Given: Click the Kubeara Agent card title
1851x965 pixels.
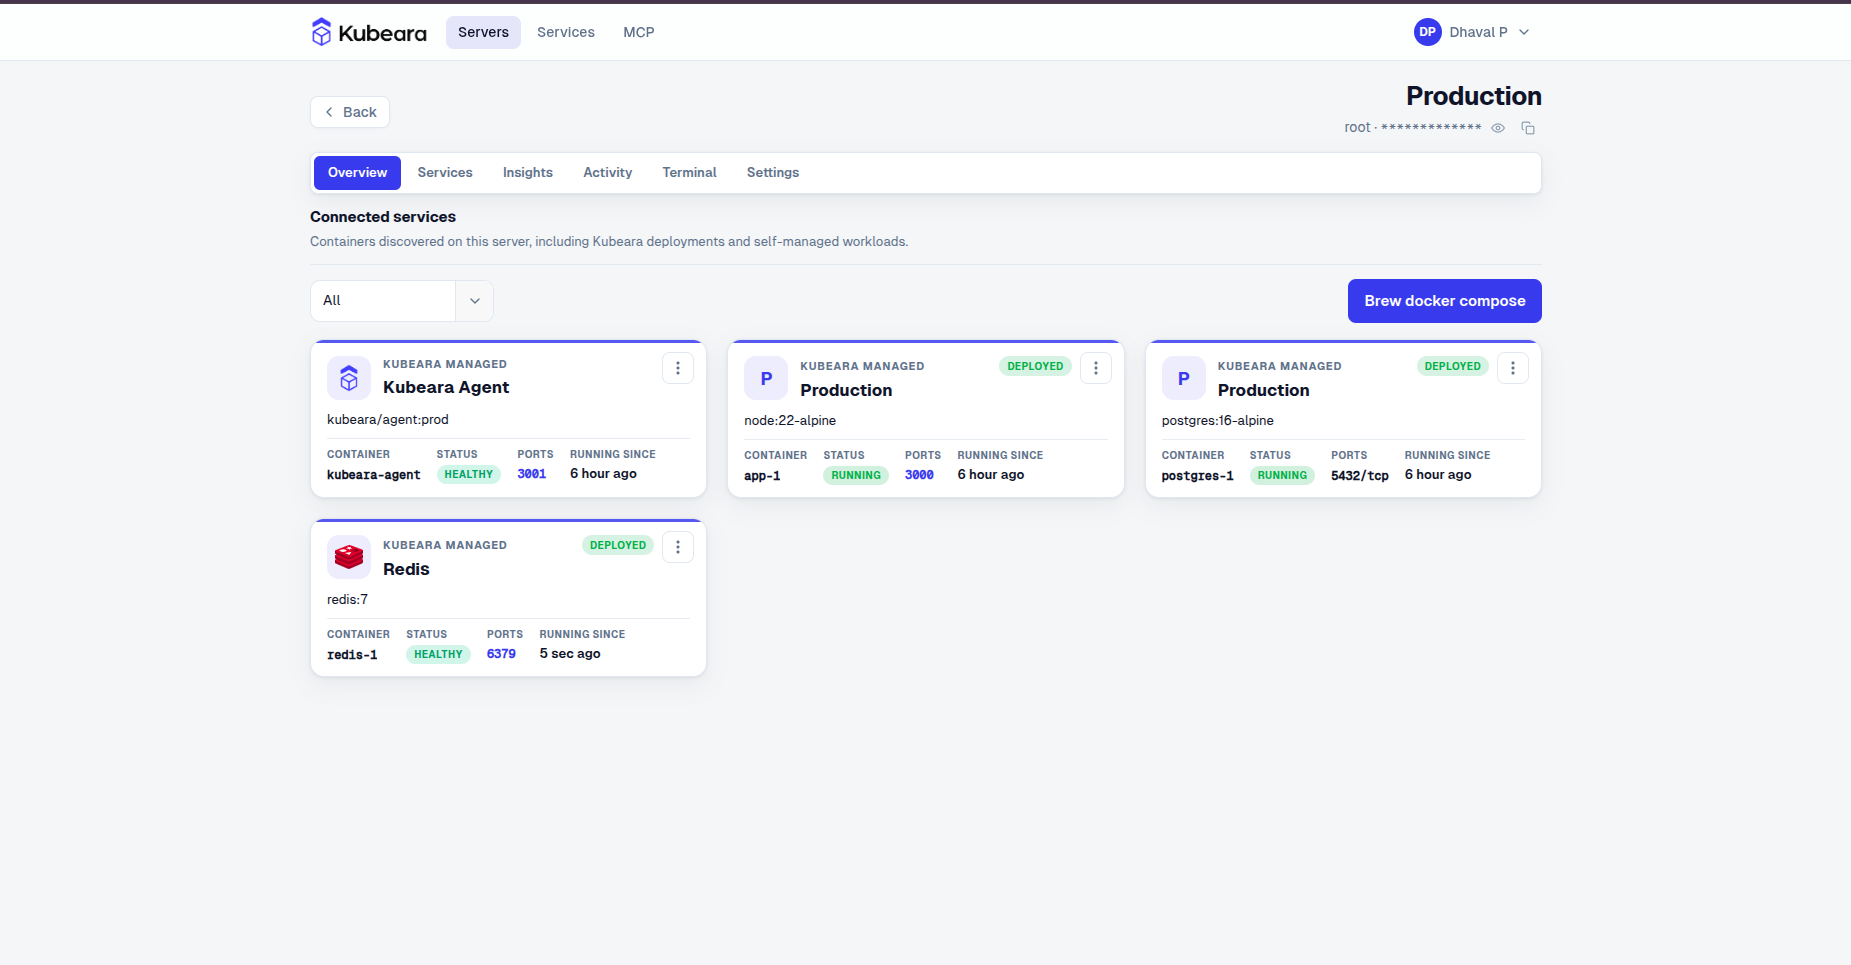Looking at the screenshot, I should pos(446,387).
